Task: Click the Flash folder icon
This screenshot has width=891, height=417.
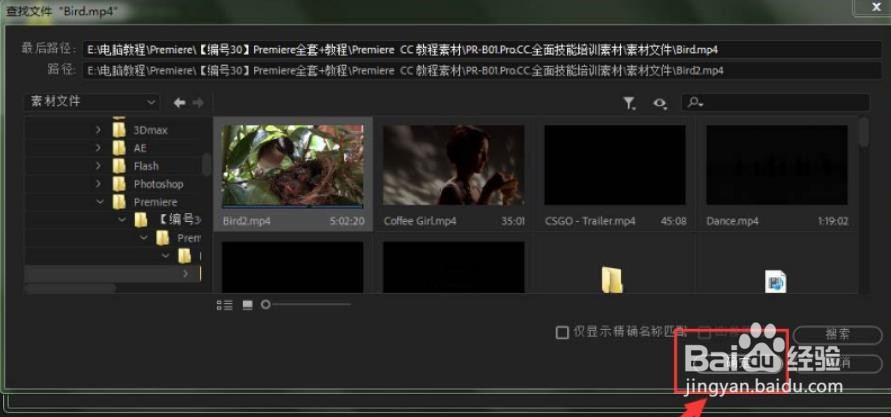Action: (119, 166)
